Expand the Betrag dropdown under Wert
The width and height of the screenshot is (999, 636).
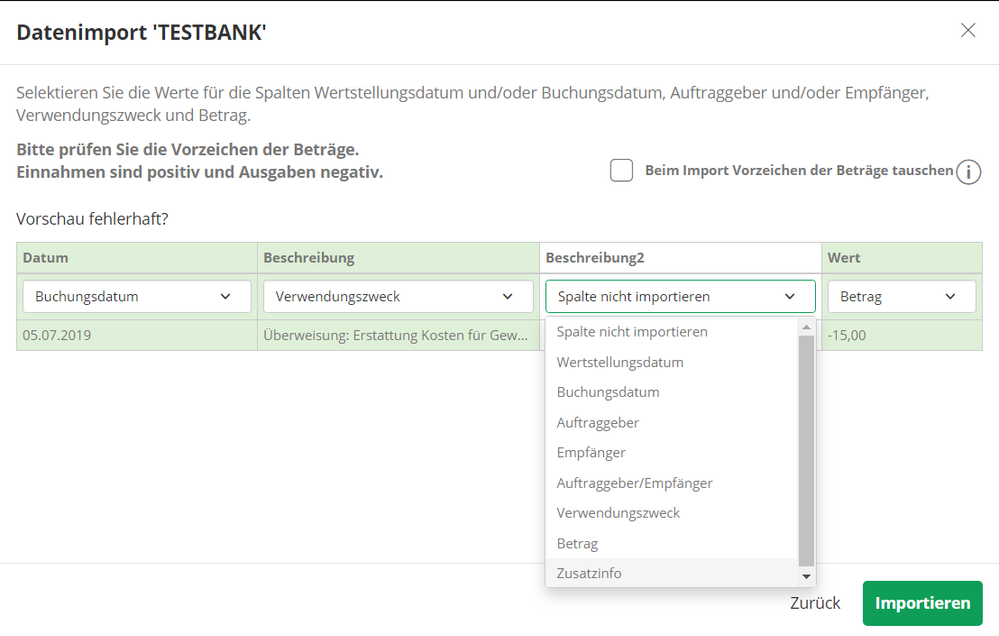(x=901, y=297)
